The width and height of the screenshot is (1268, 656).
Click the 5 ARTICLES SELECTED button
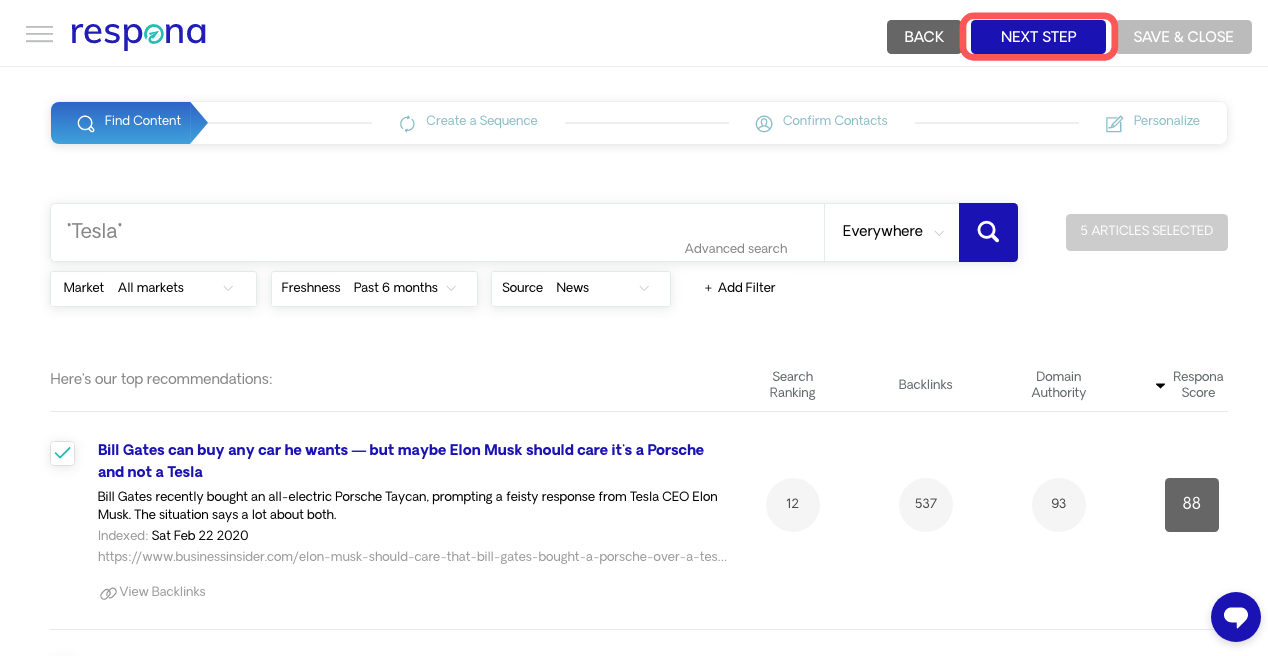[x=1147, y=232]
